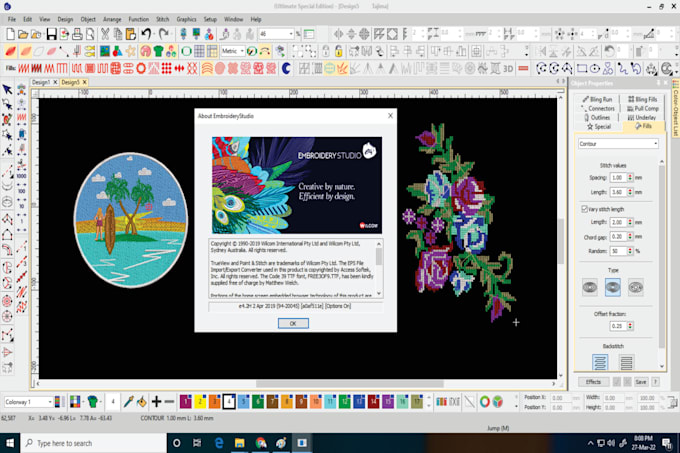Click the color wheel icon

[x=484, y=402]
